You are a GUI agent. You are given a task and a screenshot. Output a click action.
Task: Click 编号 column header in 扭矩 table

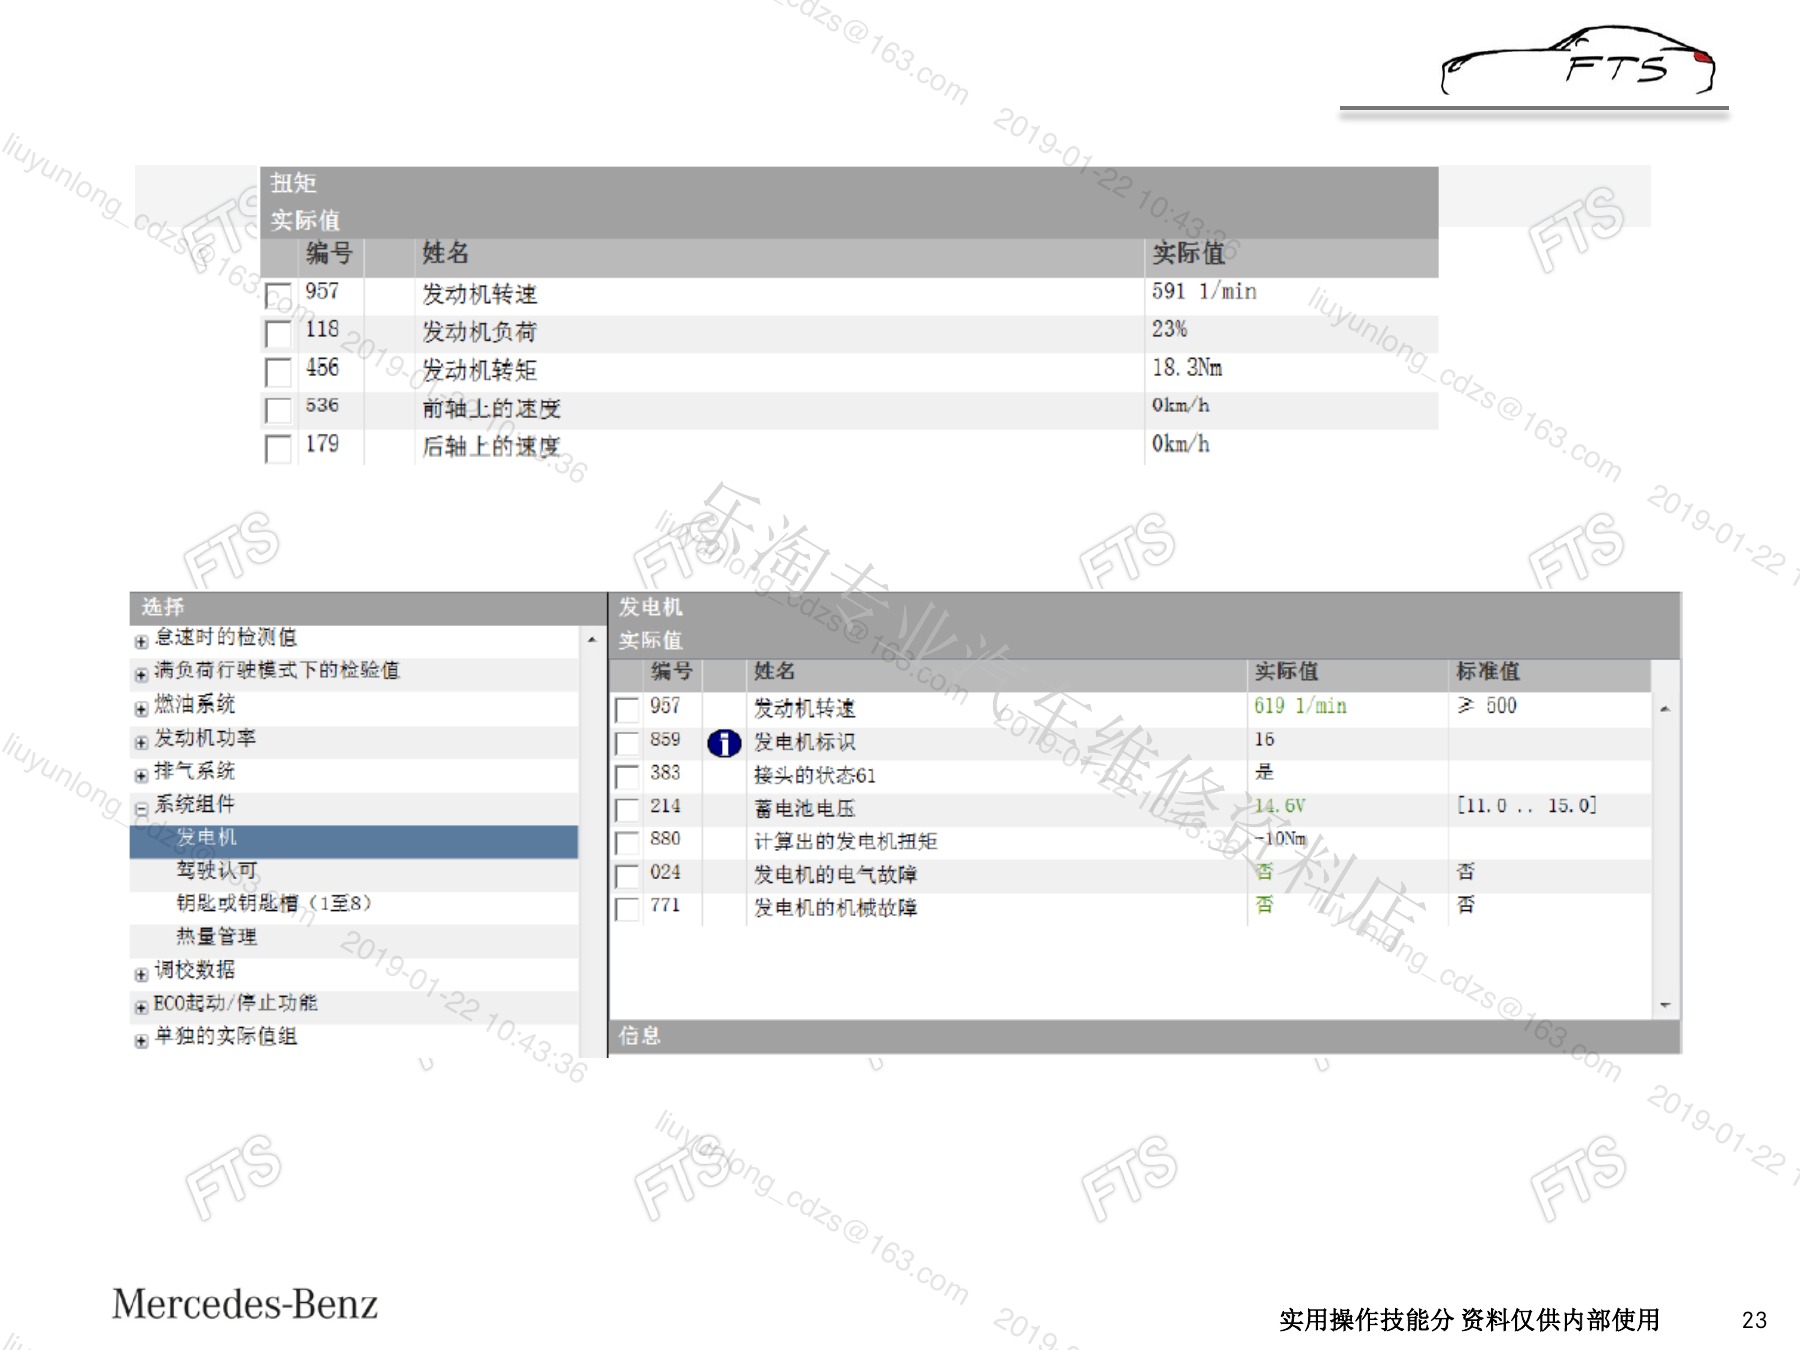pos(330,254)
